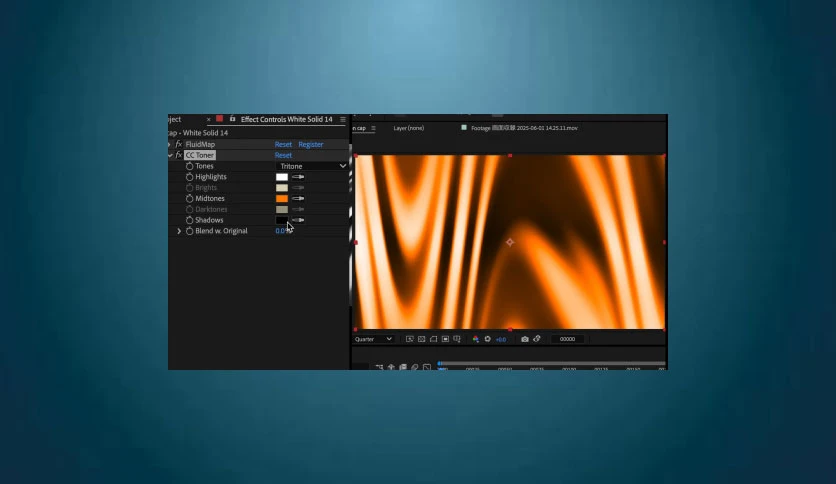Open the Darktones gray color swatch
This screenshot has height=484, width=836.
(282, 209)
